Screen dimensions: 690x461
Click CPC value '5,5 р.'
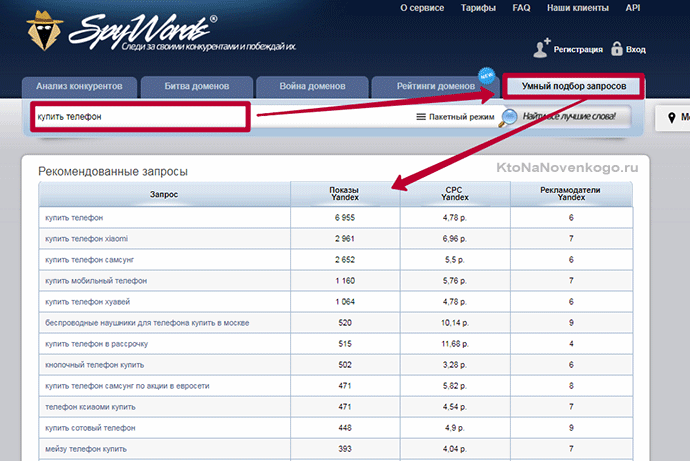455,260
